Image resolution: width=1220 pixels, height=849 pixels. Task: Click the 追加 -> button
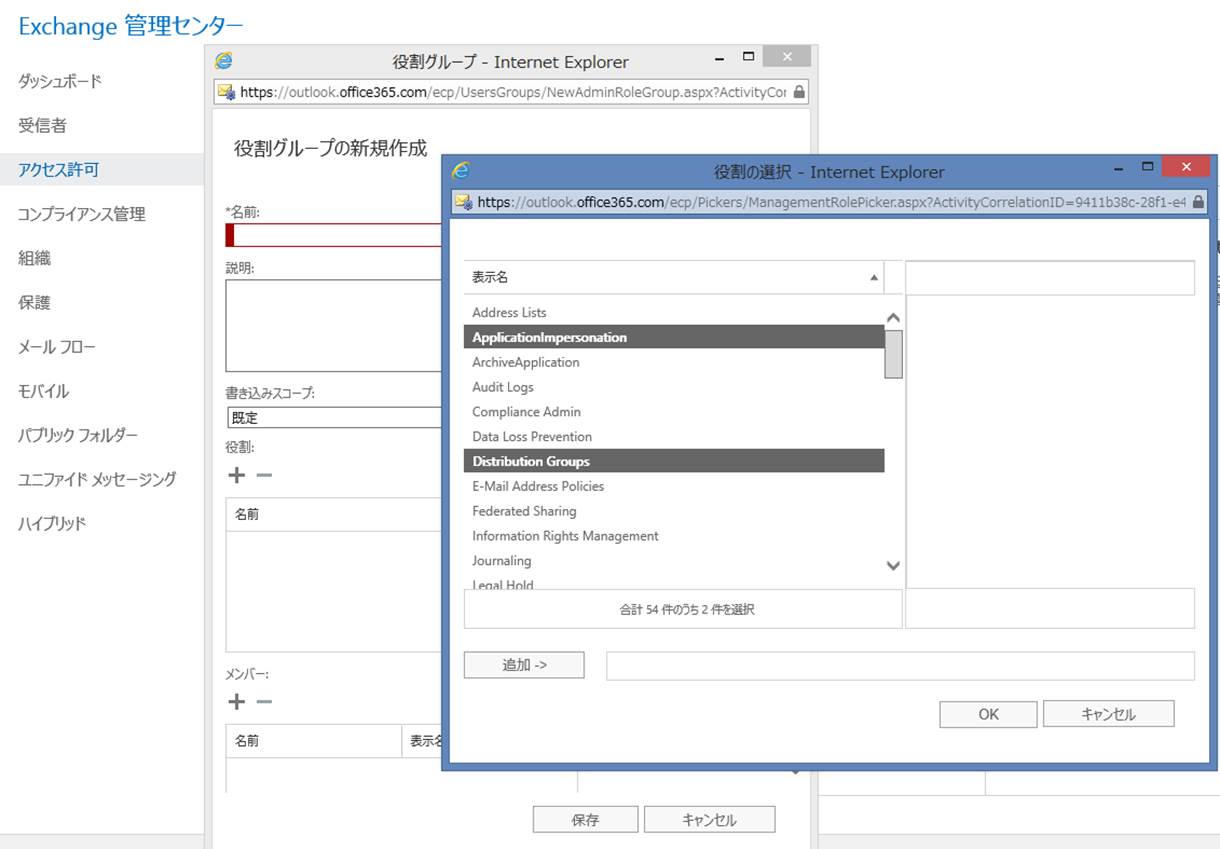coord(524,665)
